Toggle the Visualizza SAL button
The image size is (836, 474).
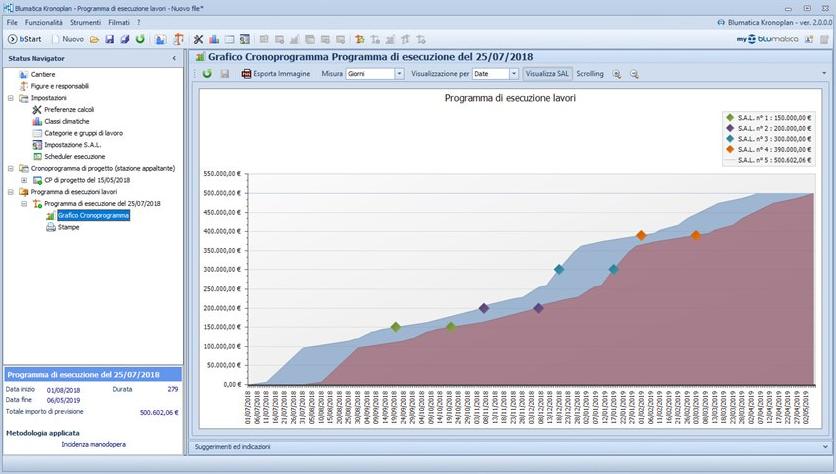[548, 74]
